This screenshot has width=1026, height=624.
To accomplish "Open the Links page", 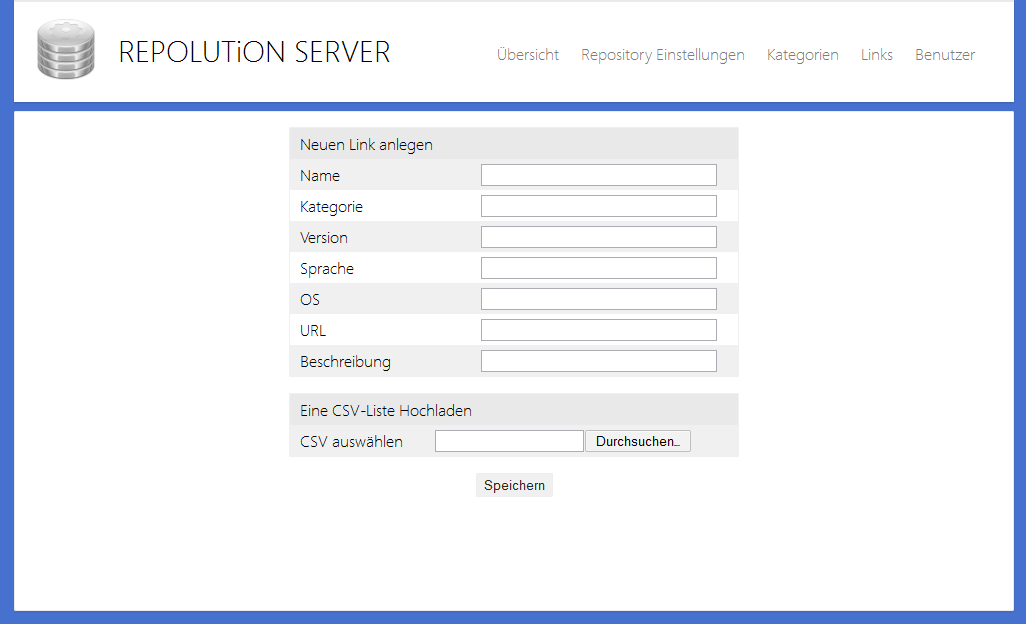I will click(x=876, y=55).
